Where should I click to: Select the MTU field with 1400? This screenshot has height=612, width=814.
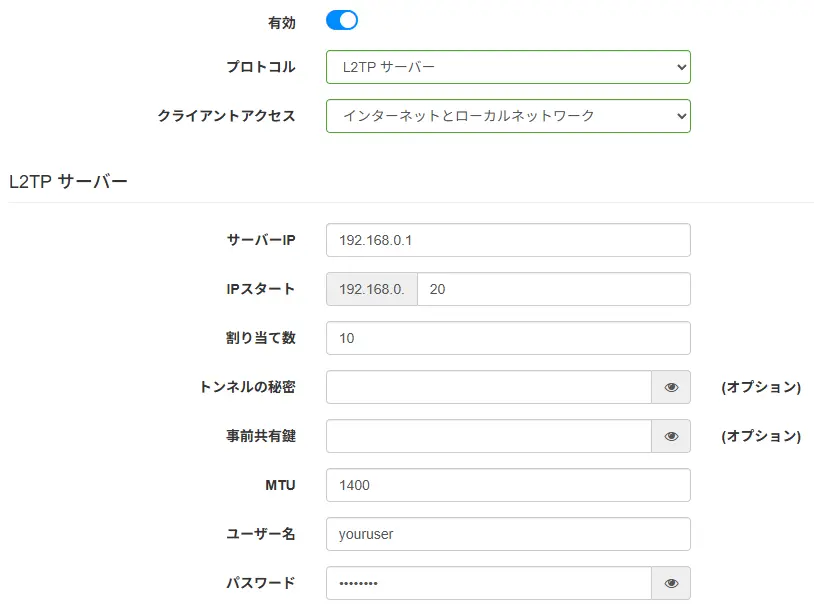(508, 485)
